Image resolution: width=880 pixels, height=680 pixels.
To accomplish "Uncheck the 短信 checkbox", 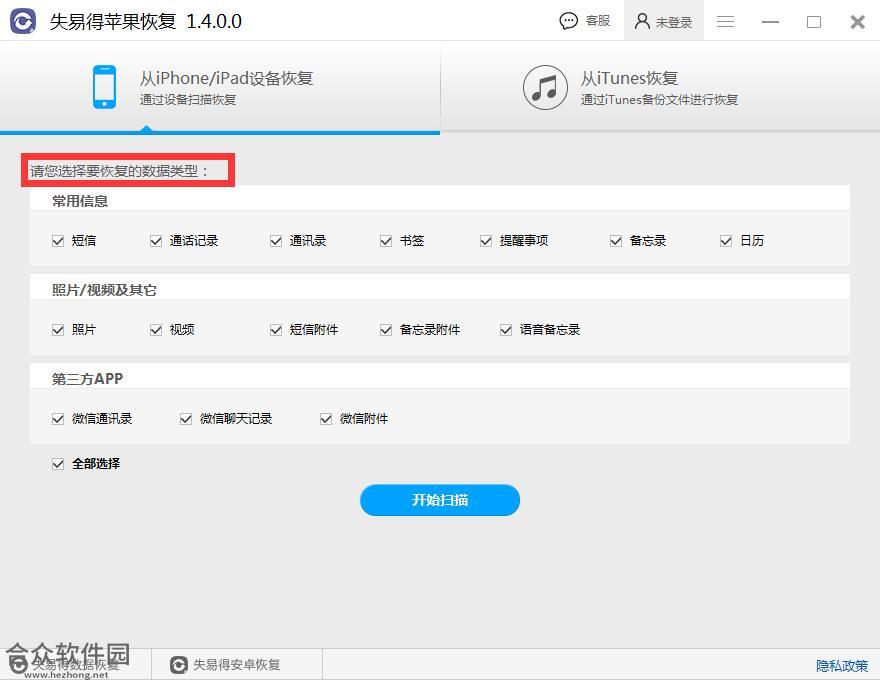I will (x=58, y=241).
